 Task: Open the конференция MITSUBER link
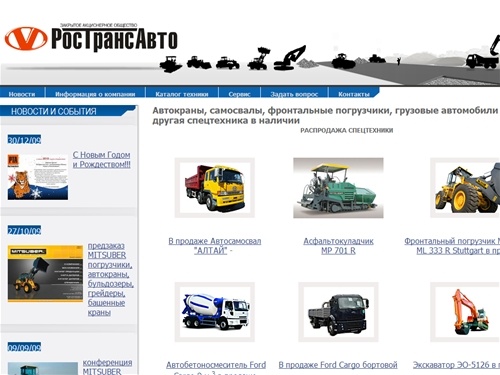pos(107,367)
